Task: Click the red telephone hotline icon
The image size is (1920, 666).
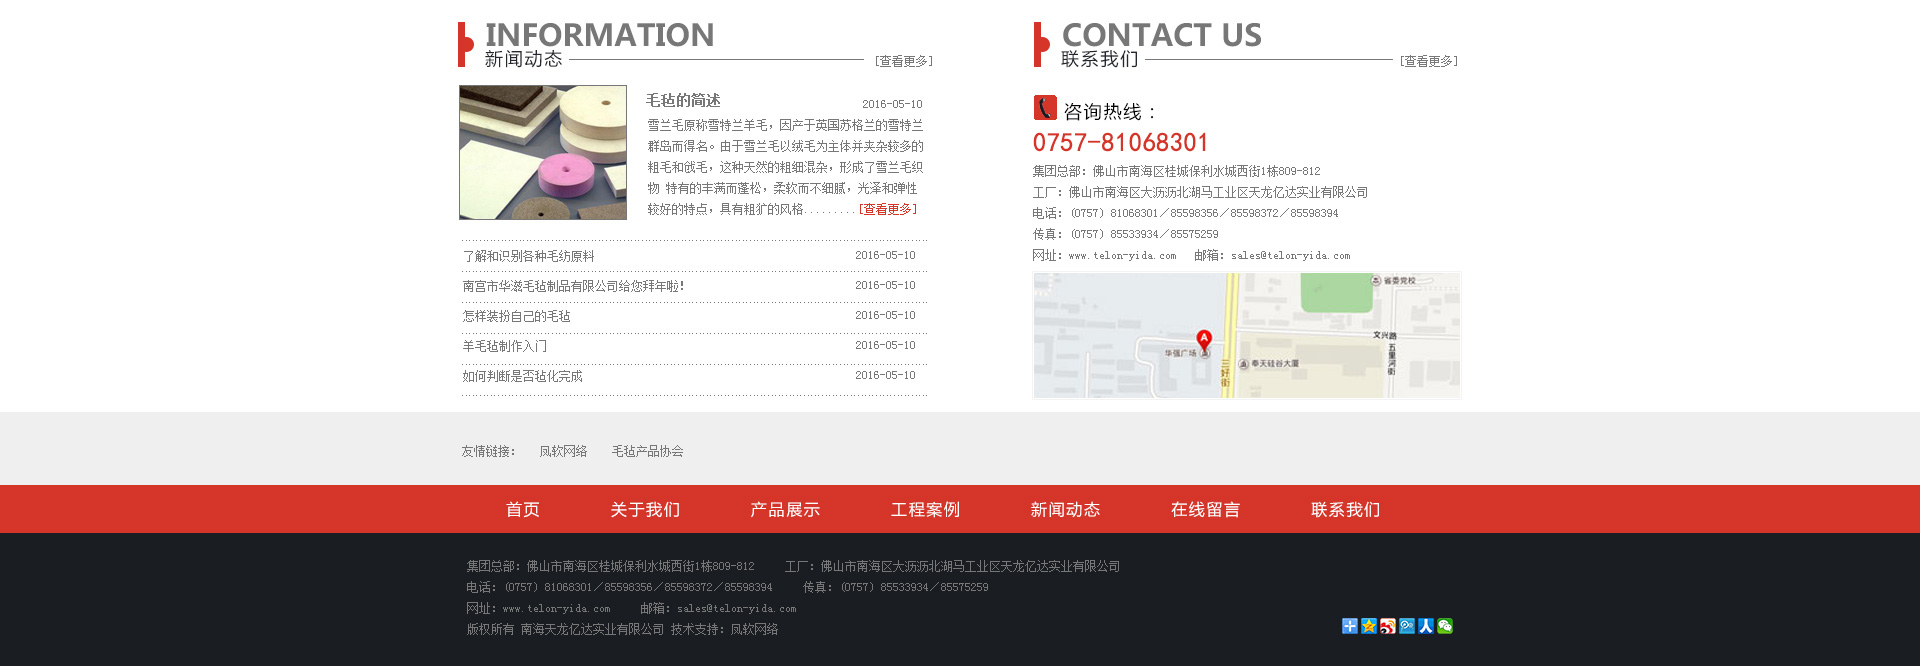Action: point(1045,108)
